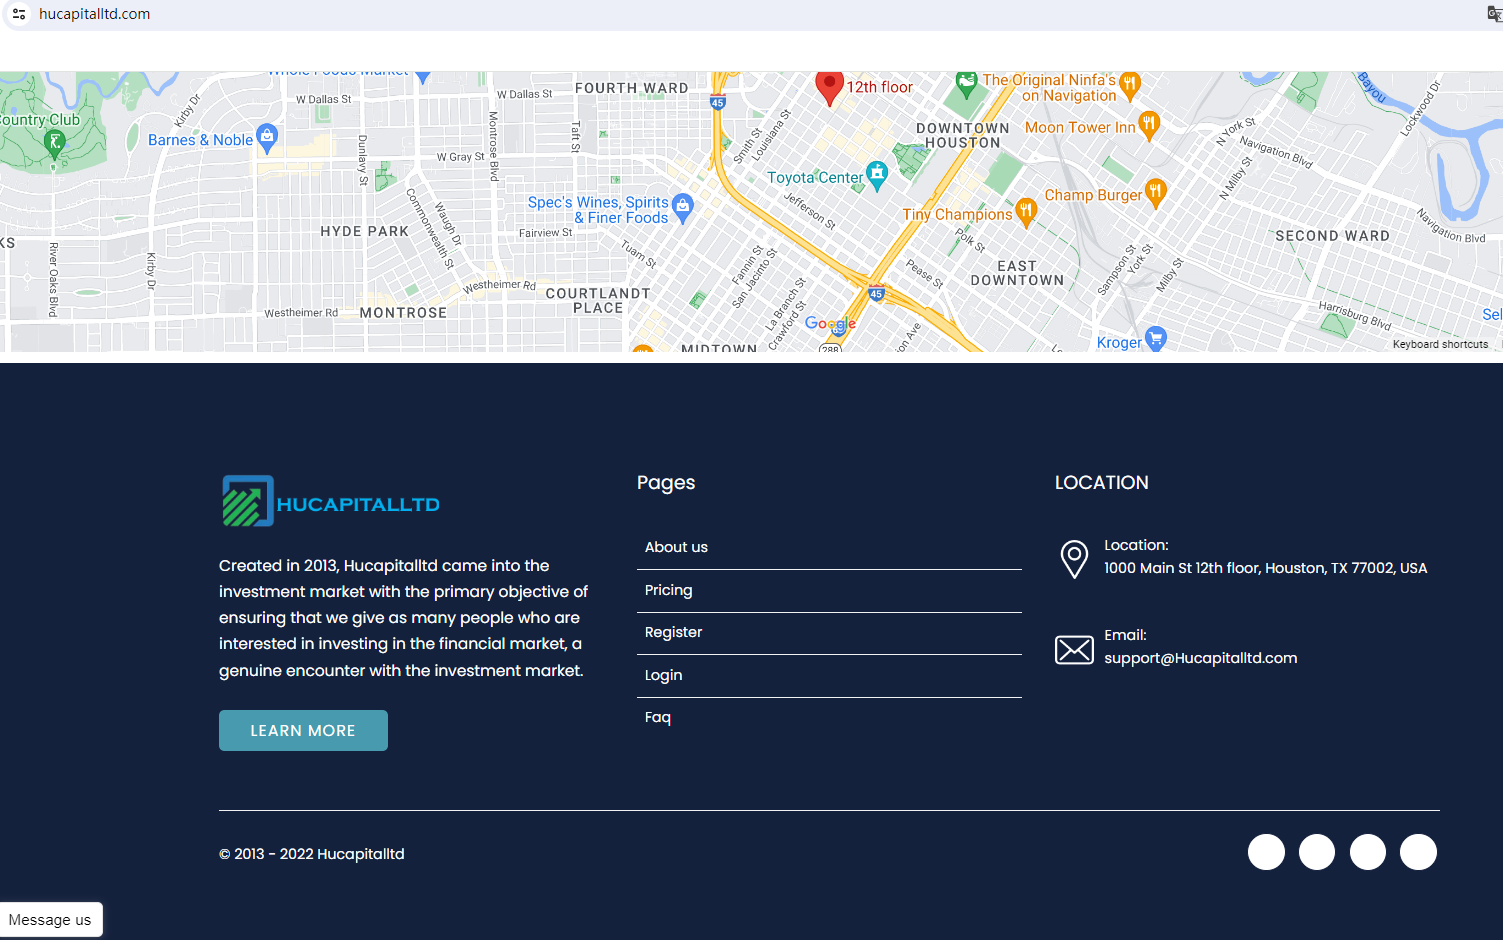Go to the Pricing page link
The width and height of the screenshot is (1503, 940).
668,590
